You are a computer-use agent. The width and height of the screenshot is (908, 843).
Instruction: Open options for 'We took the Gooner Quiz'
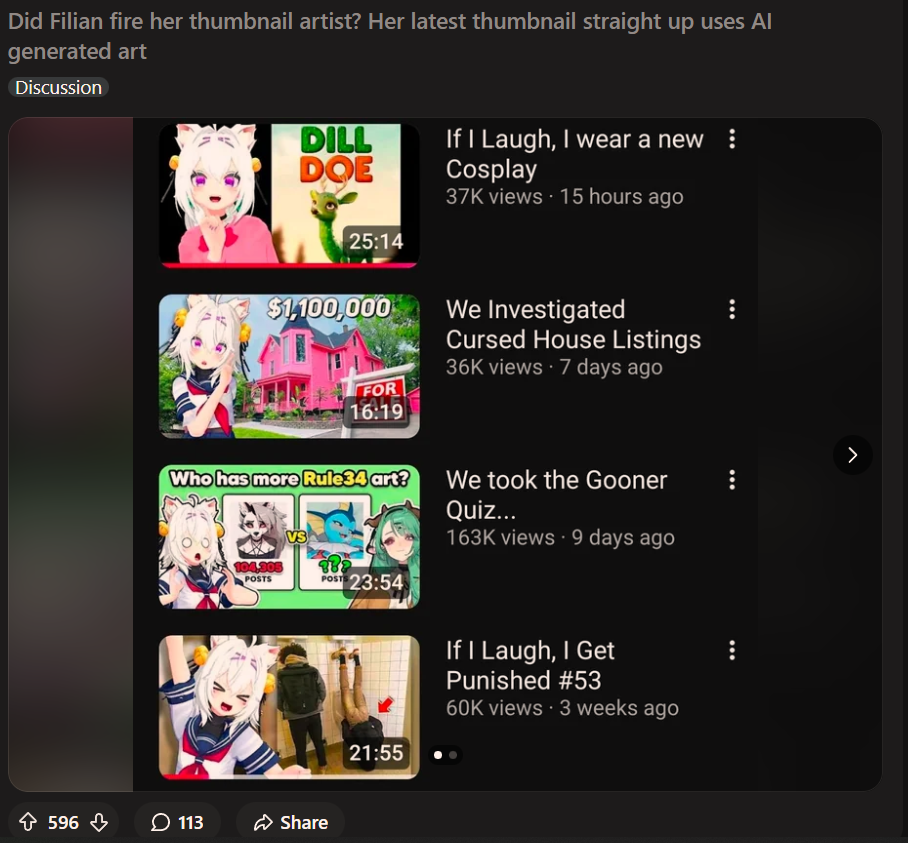click(x=732, y=479)
